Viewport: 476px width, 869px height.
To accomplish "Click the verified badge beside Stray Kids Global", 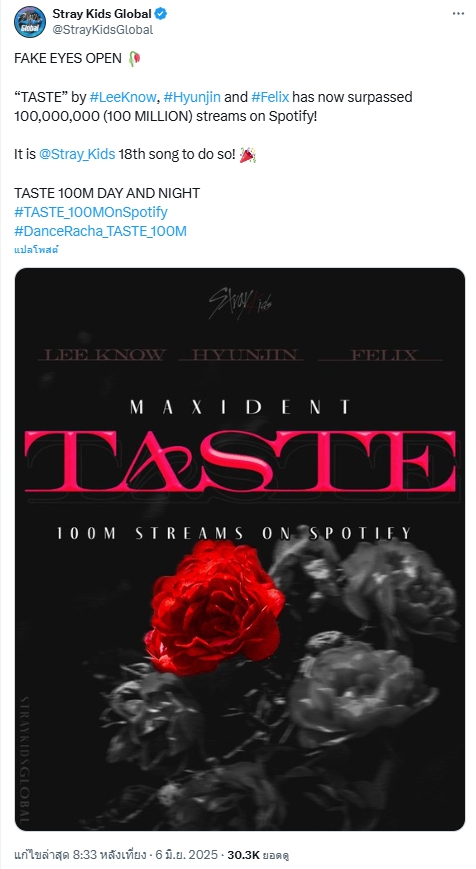I will click(x=161, y=14).
